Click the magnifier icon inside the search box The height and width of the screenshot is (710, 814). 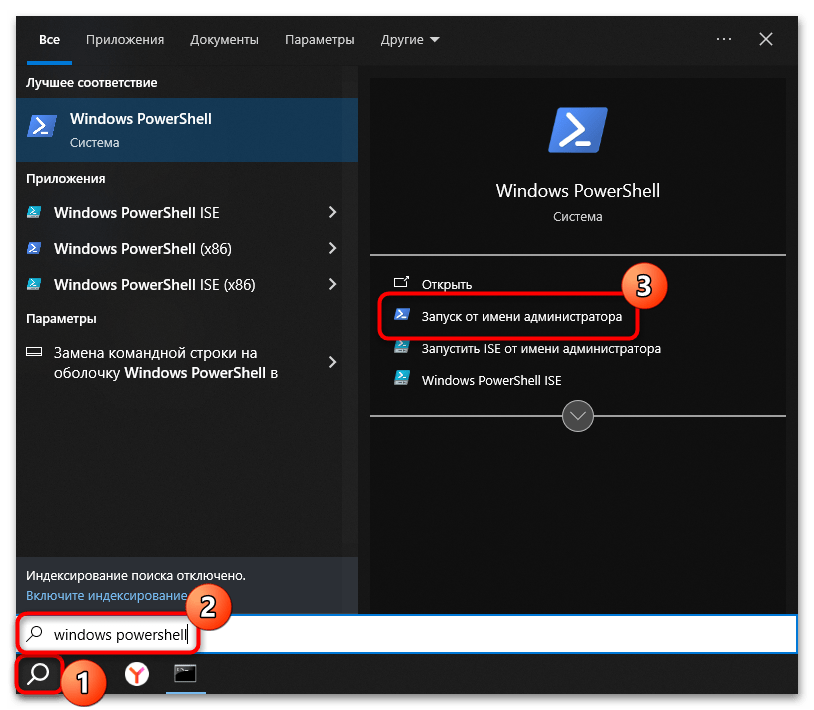[35, 633]
